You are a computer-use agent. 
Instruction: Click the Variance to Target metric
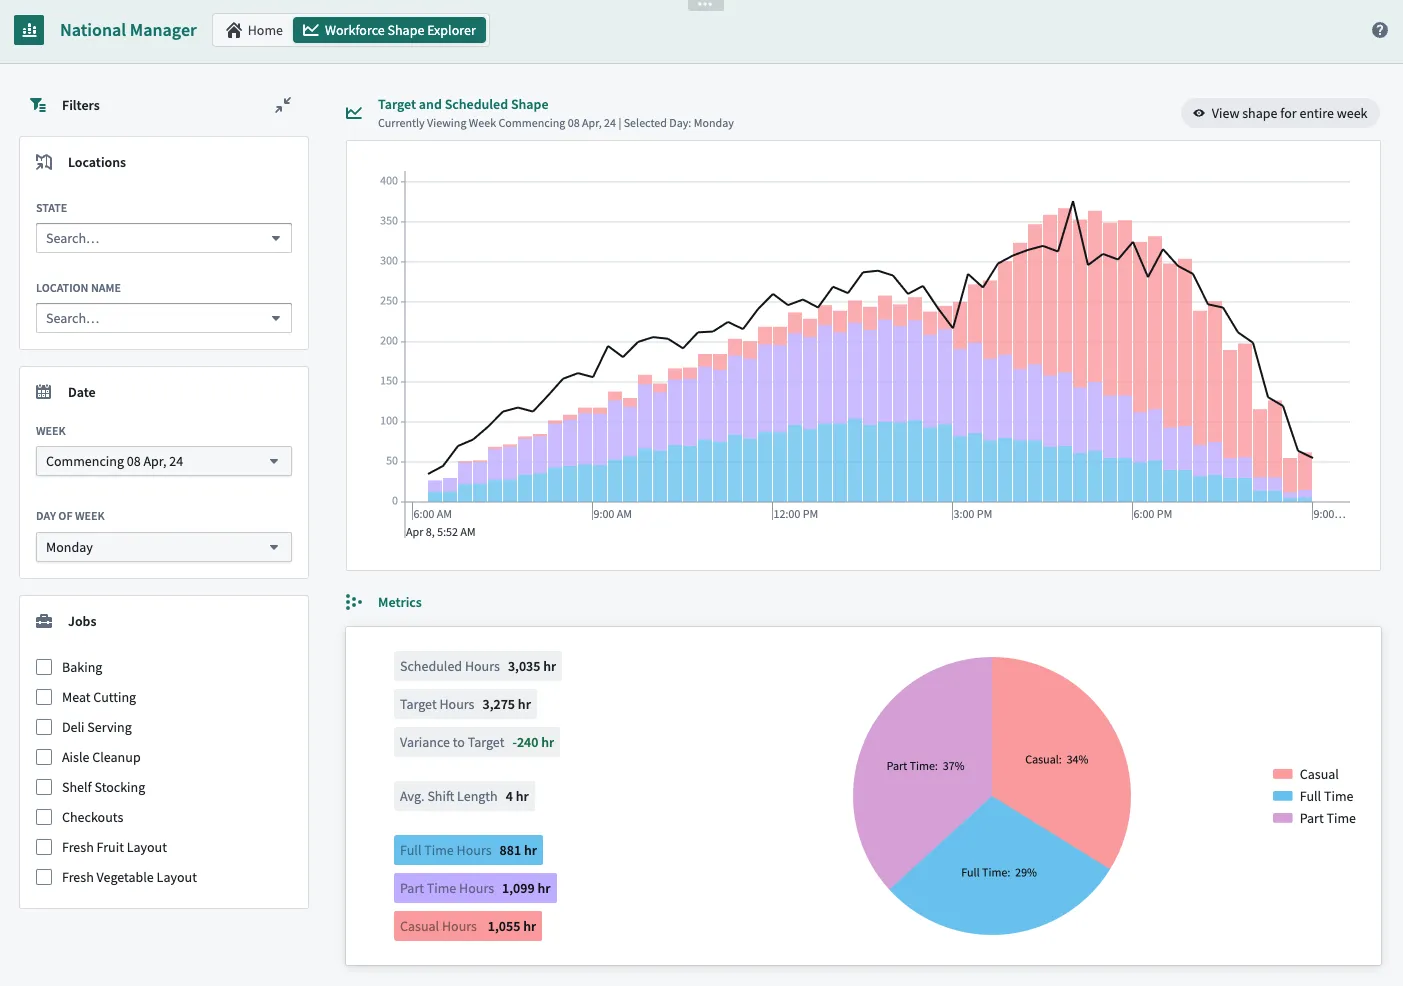coord(477,742)
